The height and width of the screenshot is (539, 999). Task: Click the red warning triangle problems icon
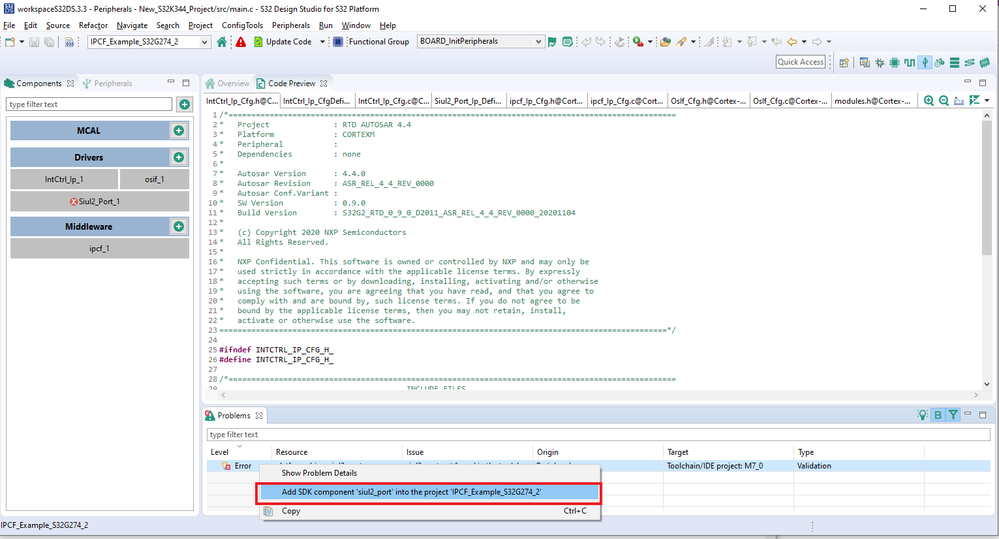pyautogui.click(x=241, y=42)
